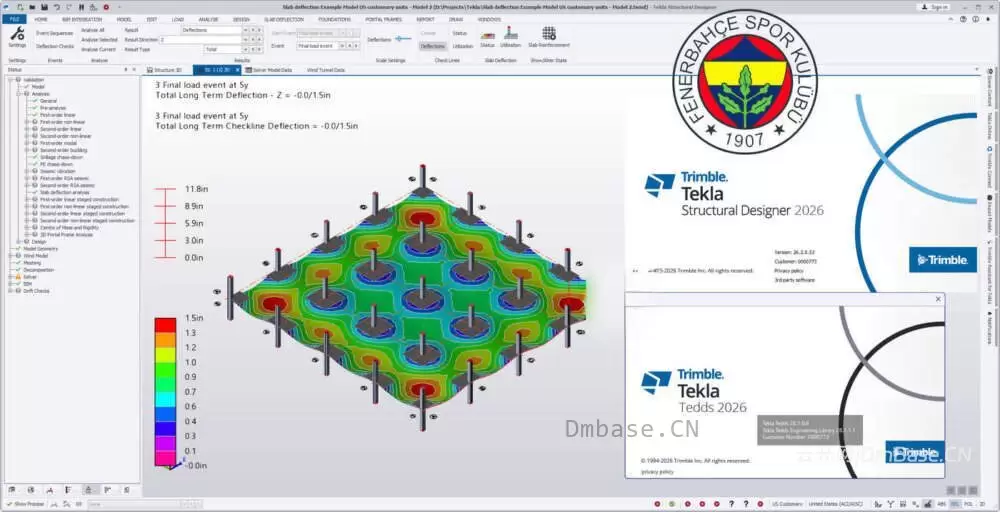Screen dimensions: 1000x512
Task: Click the Slab Deflection Utilization icon
Action: [510, 34]
